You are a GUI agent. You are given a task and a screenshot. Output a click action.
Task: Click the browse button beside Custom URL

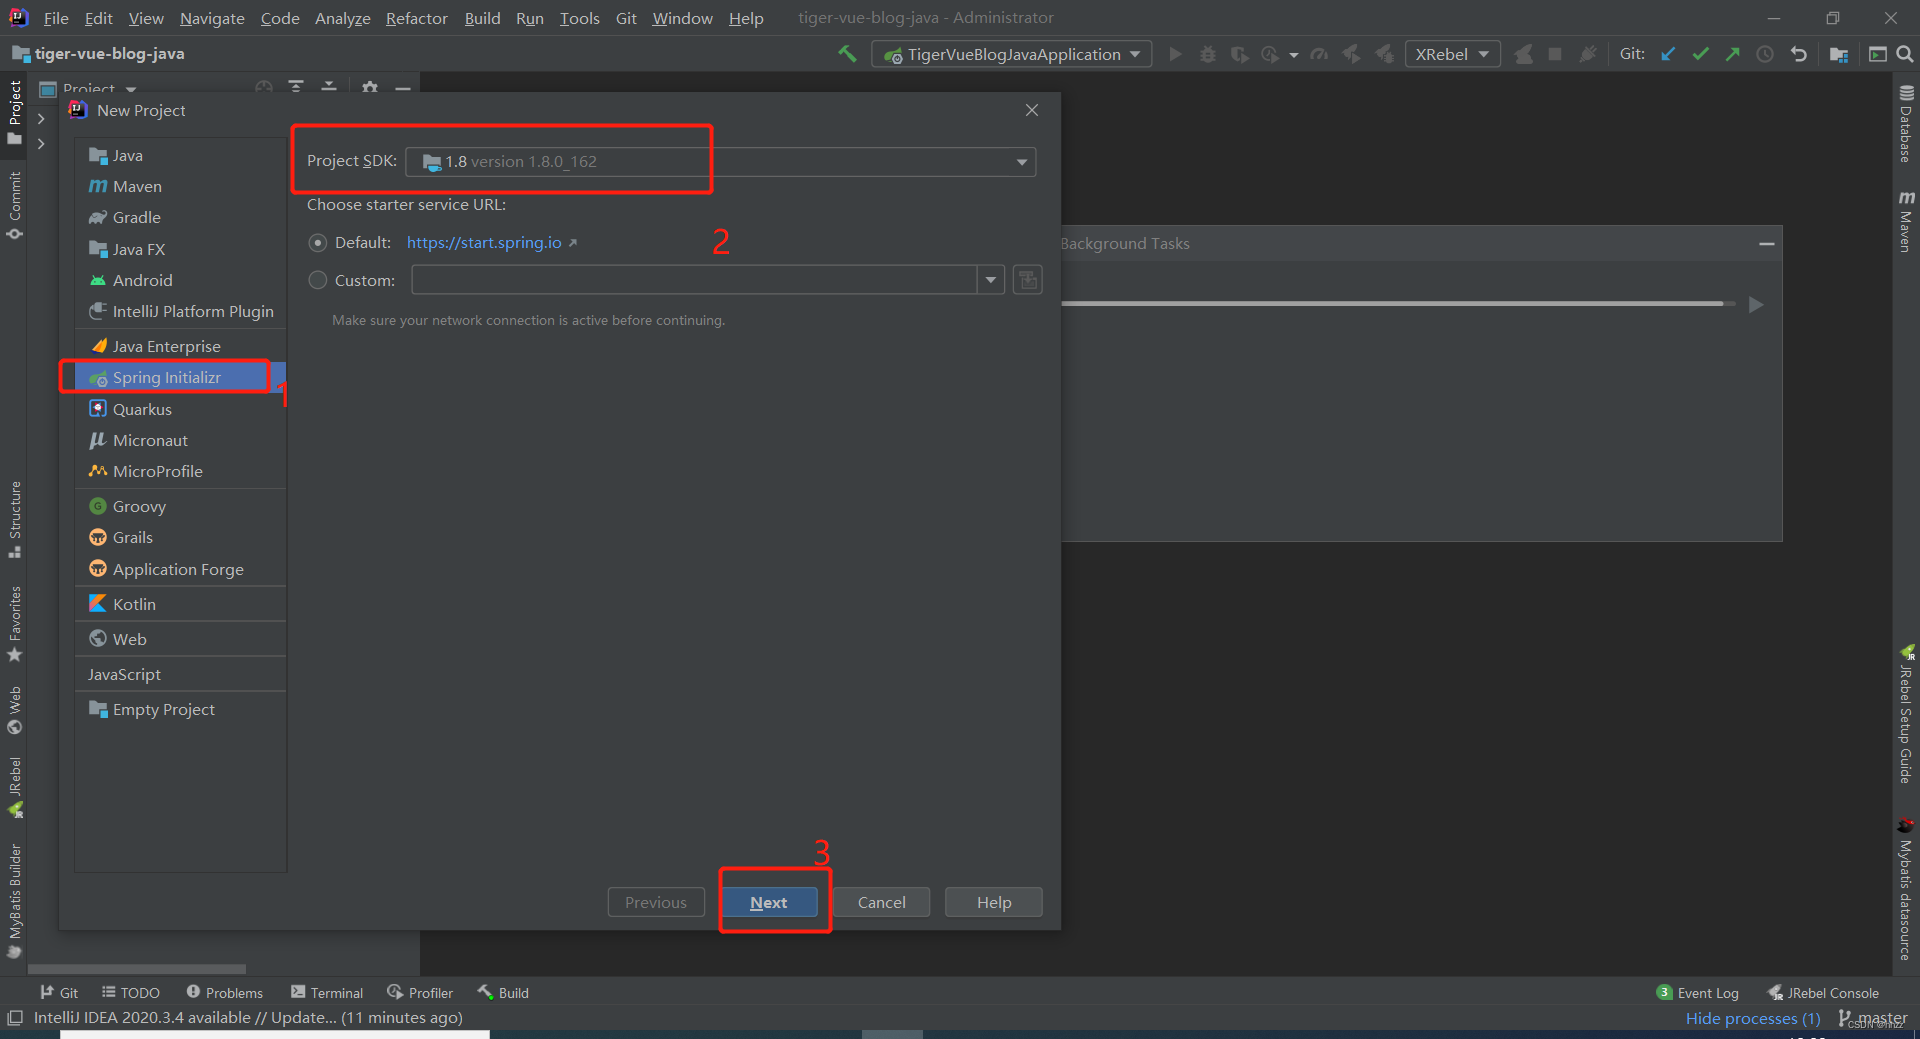tap(1028, 280)
